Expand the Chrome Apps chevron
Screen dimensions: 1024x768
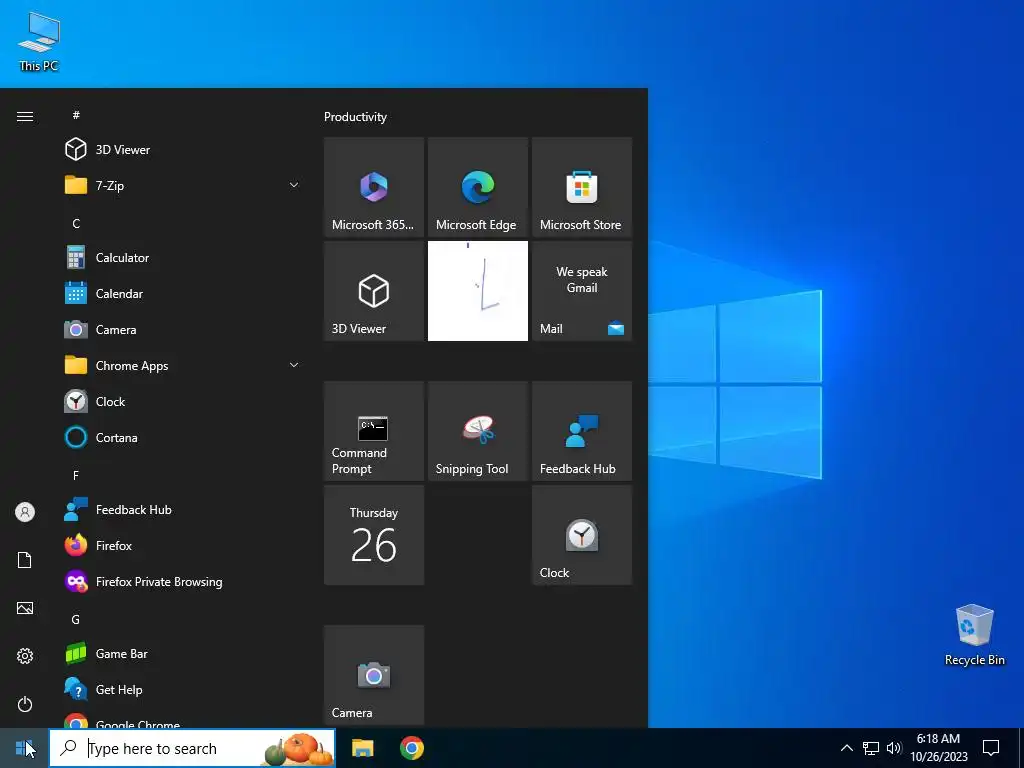point(294,365)
